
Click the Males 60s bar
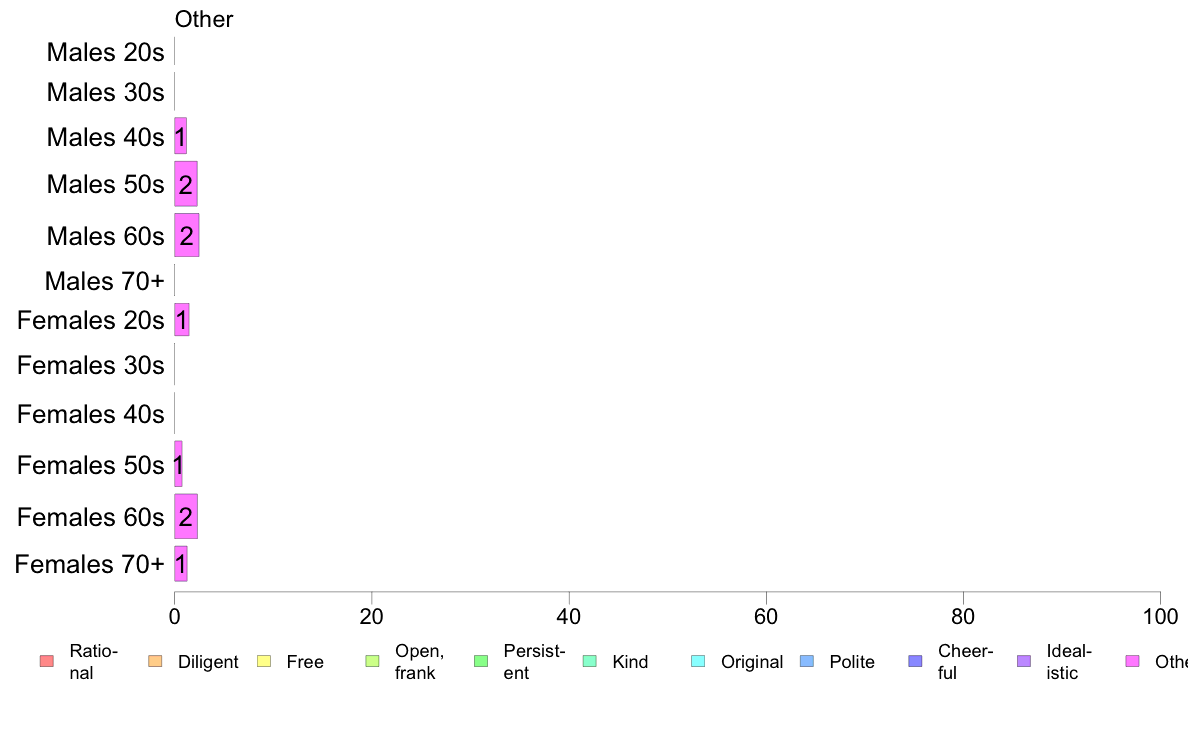tap(186, 235)
